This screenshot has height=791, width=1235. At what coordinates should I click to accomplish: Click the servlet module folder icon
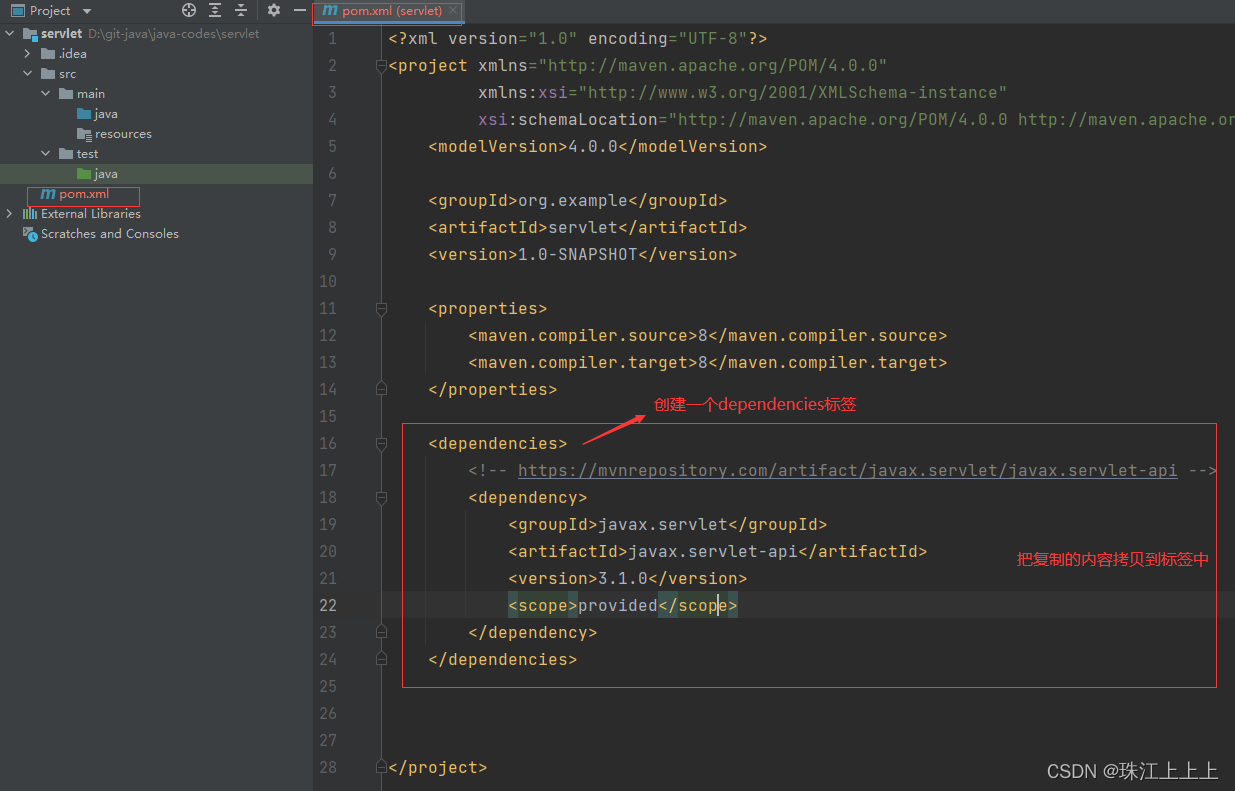pos(30,34)
